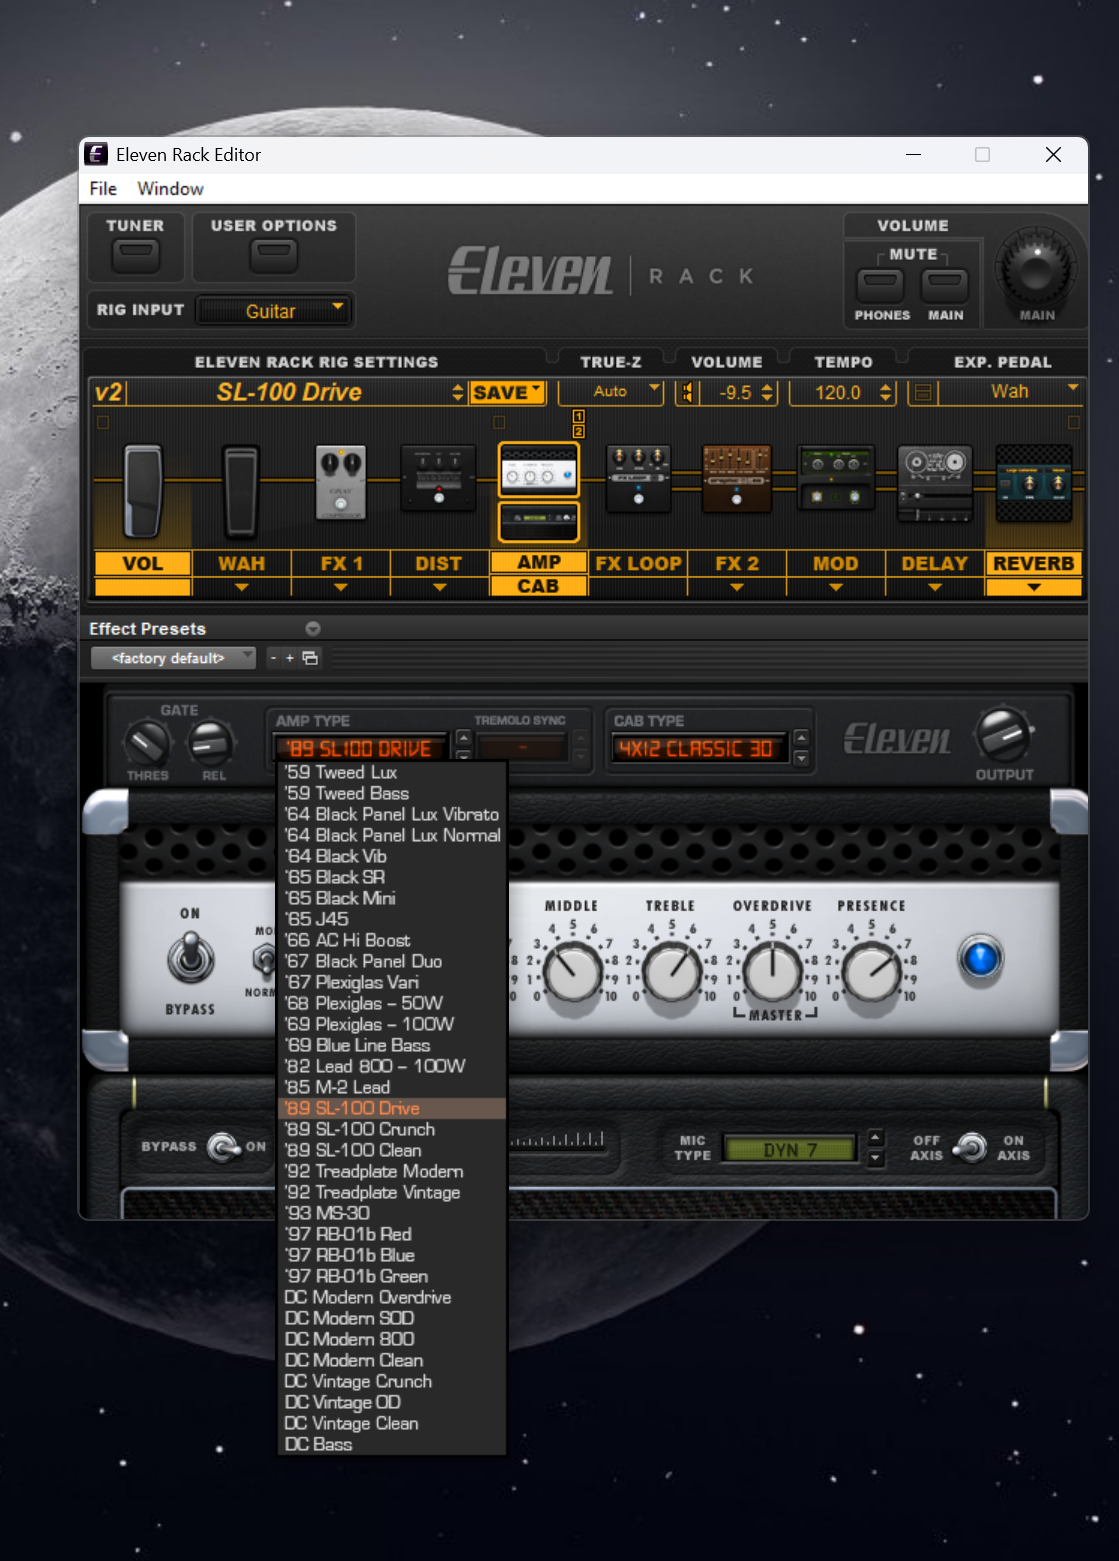The image size is (1119, 1561).
Task: Click the CAB block label
Action: point(539,586)
